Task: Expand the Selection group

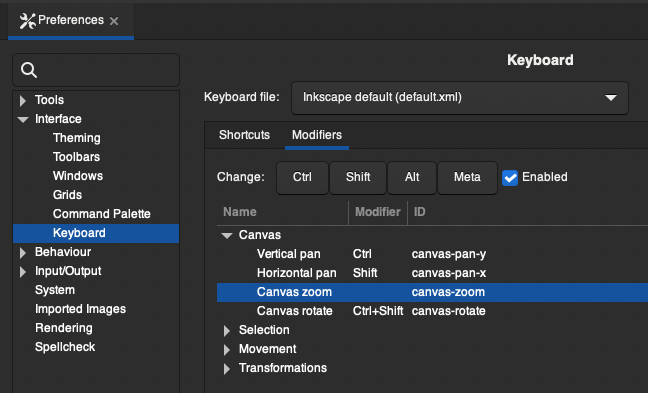Action: [227, 331]
